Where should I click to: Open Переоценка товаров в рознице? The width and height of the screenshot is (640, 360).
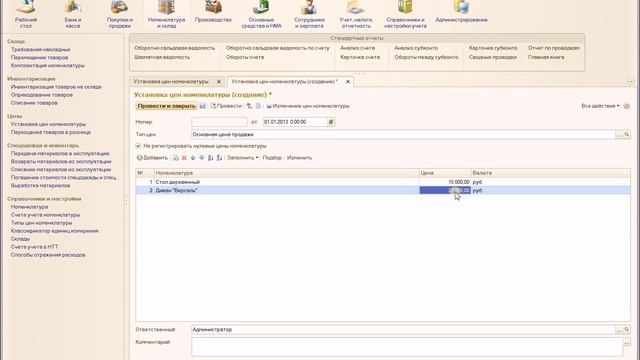[51, 132]
